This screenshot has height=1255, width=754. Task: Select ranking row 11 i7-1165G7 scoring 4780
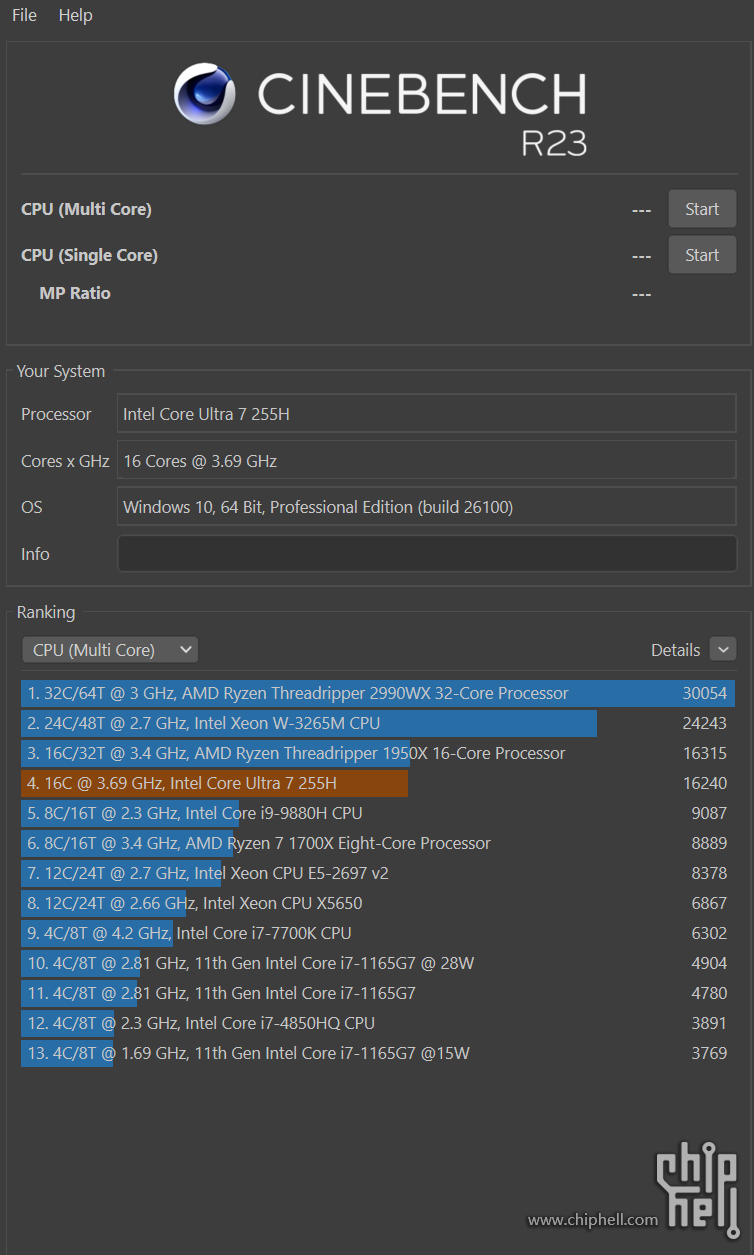click(x=378, y=993)
